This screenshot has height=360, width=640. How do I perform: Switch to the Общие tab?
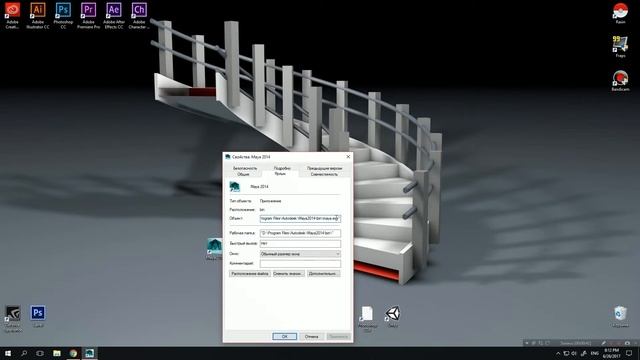[x=243, y=174]
